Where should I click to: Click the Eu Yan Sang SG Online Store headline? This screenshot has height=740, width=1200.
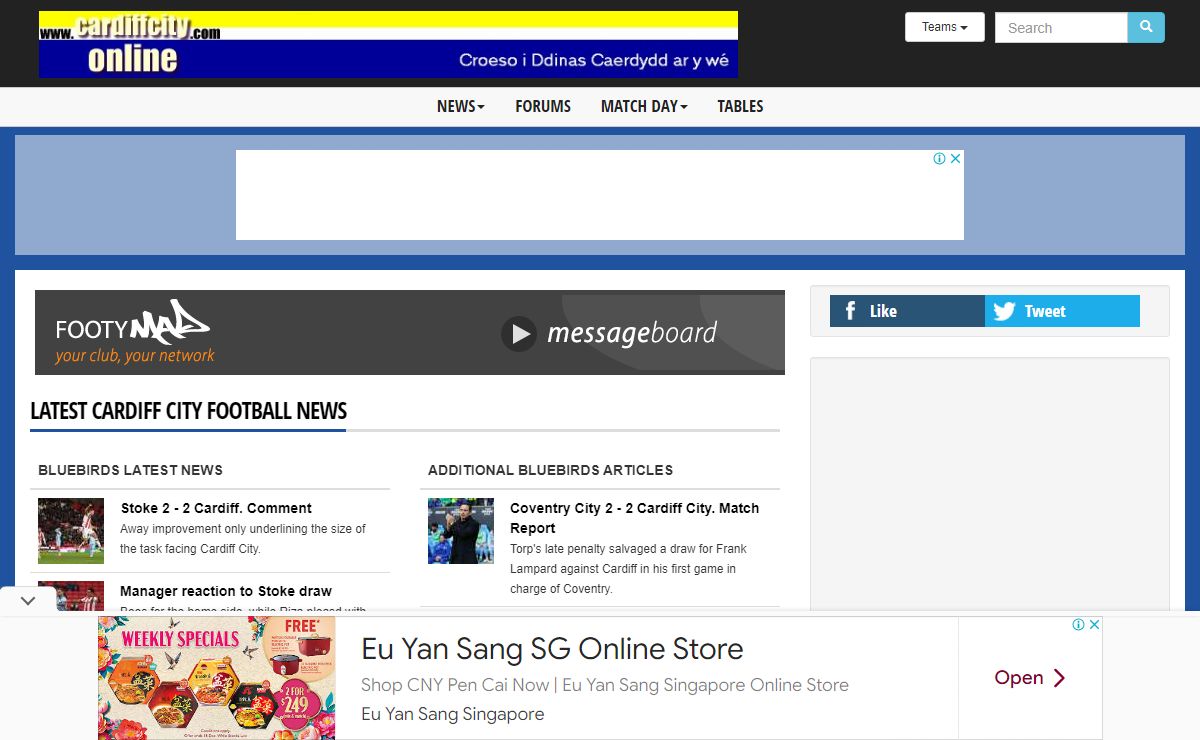coord(552,649)
